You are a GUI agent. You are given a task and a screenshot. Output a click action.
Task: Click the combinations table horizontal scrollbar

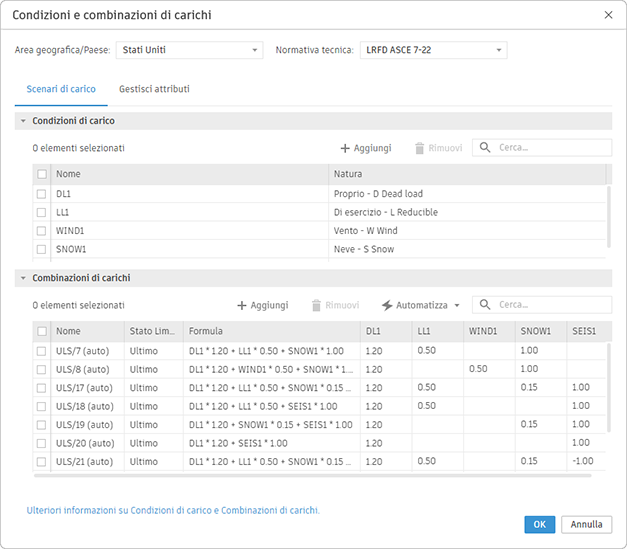[300, 475]
